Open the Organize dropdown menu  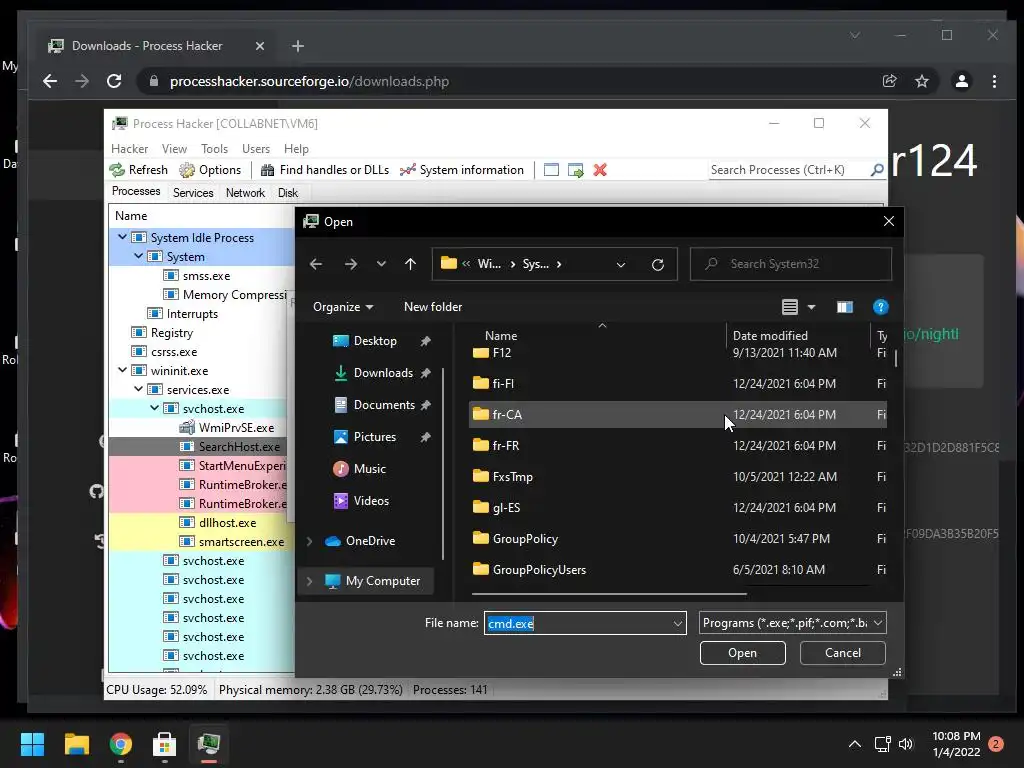click(x=343, y=307)
